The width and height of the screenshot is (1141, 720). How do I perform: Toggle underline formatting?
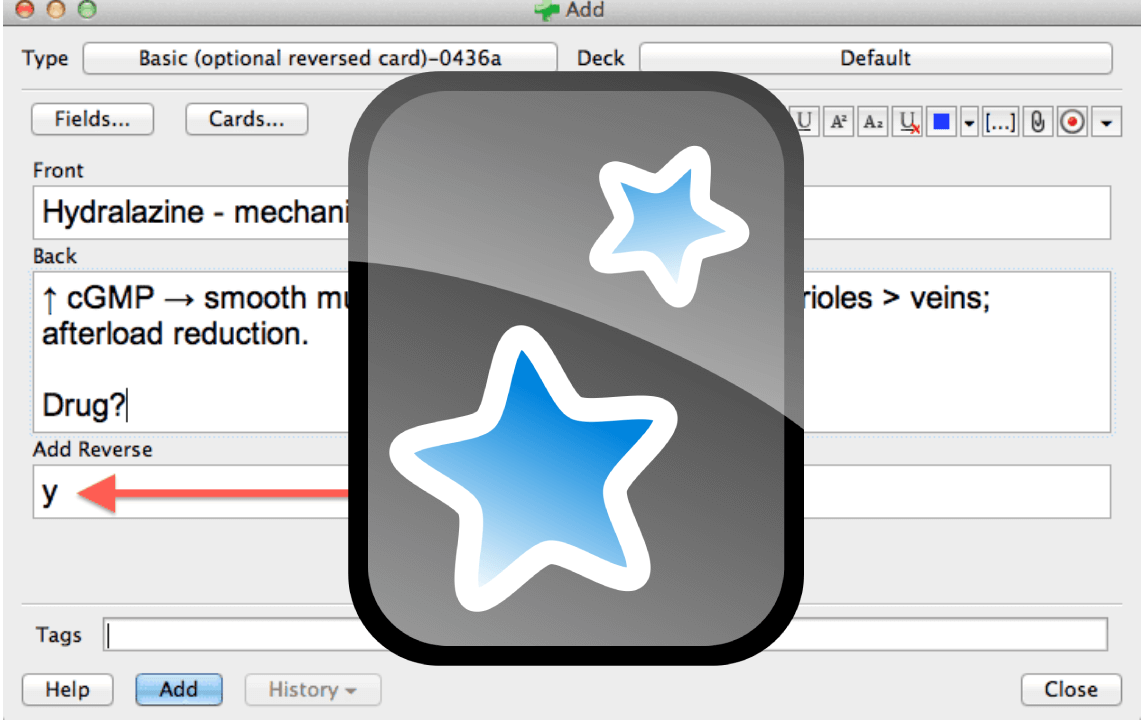[806, 122]
